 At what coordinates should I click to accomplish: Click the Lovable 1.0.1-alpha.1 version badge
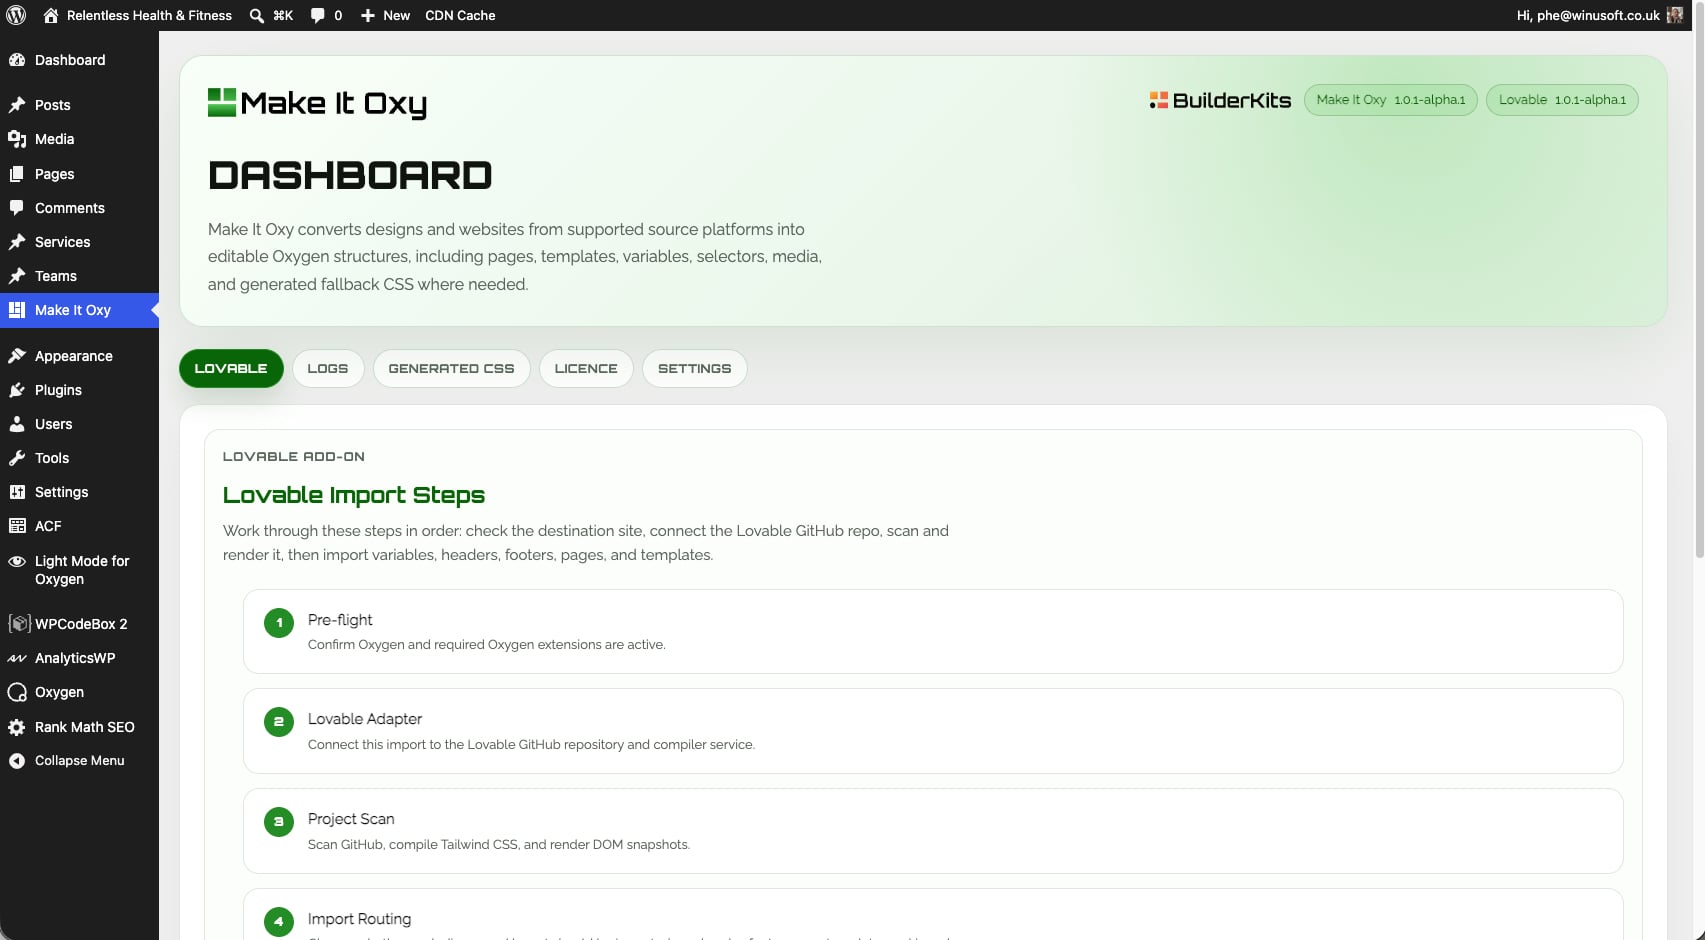click(x=1562, y=100)
